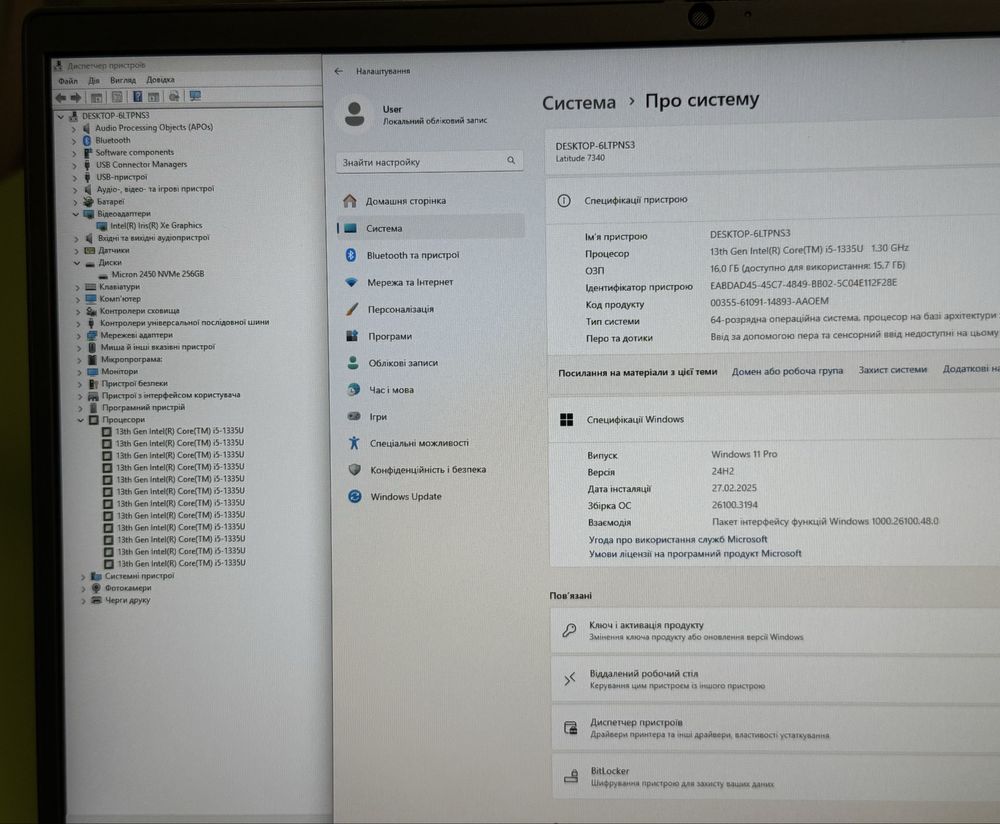
Task: Select Intel(R) Iris(R) Xe Graphics device
Action: pos(156,226)
